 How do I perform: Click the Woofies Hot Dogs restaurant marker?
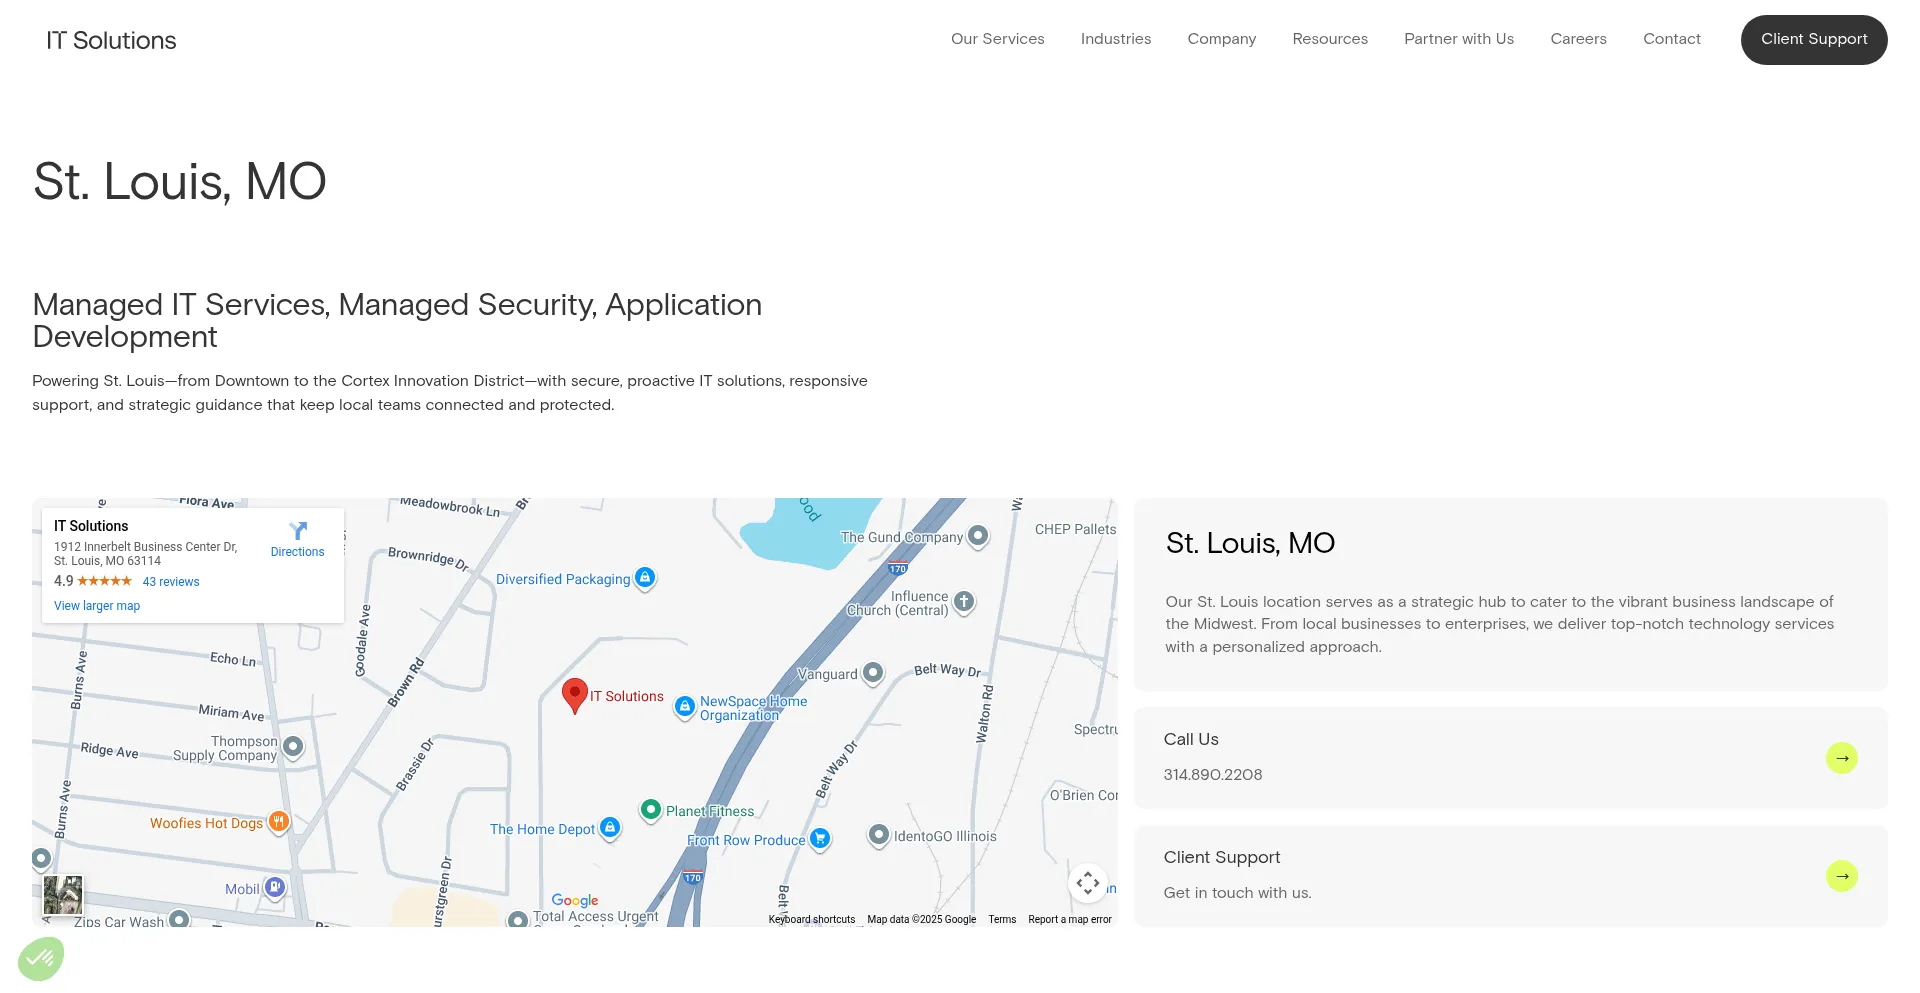pyautogui.click(x=279, y=822)
